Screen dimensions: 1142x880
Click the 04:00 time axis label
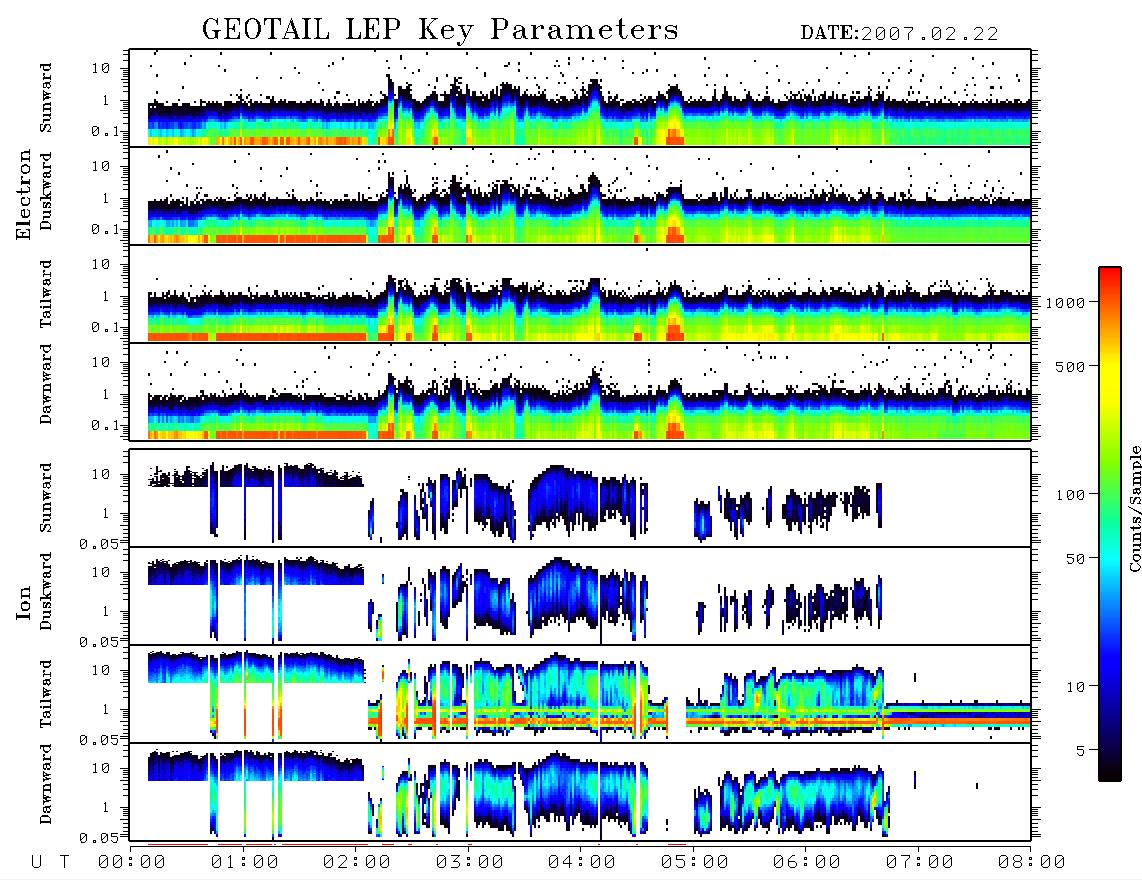582,862
